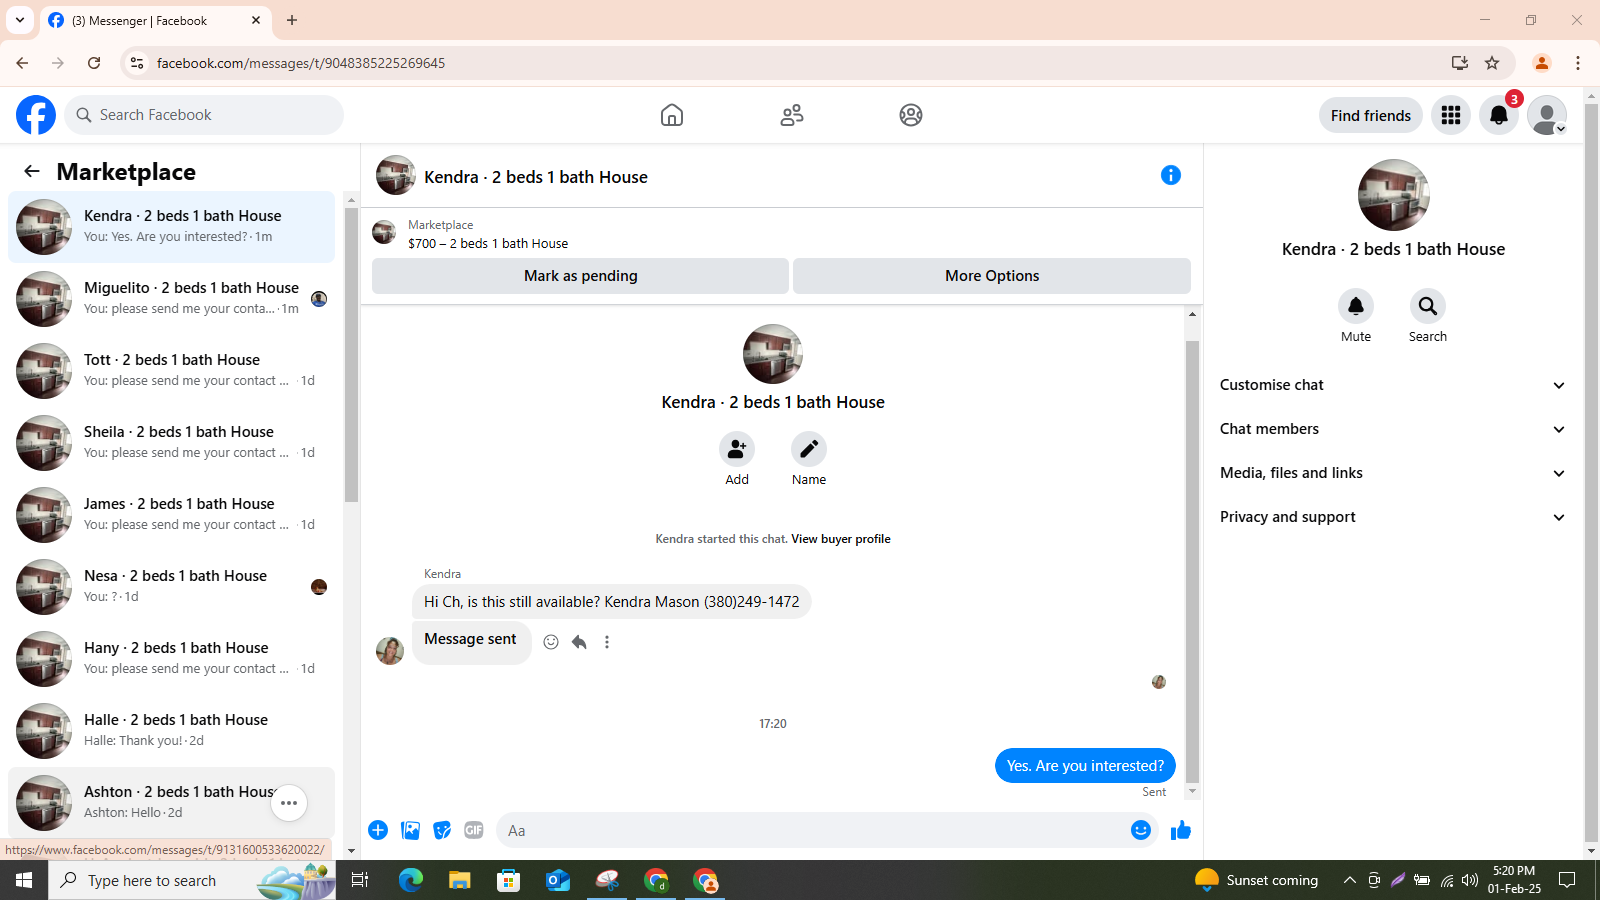Open Hany conversation

(171, 659)
